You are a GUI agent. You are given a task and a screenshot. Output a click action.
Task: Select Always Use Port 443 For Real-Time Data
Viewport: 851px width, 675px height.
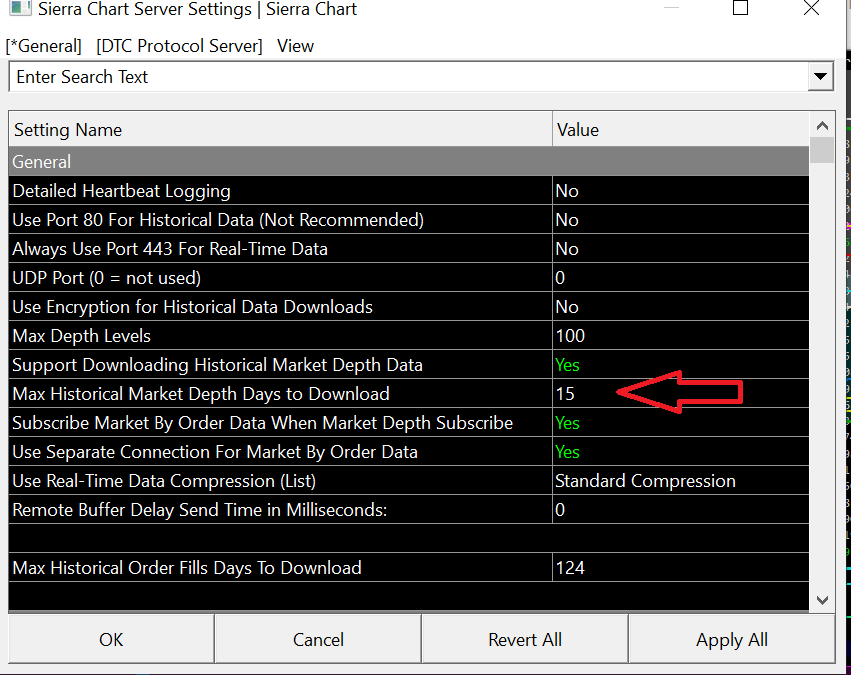pyautogui.click(x=281, y=249)
